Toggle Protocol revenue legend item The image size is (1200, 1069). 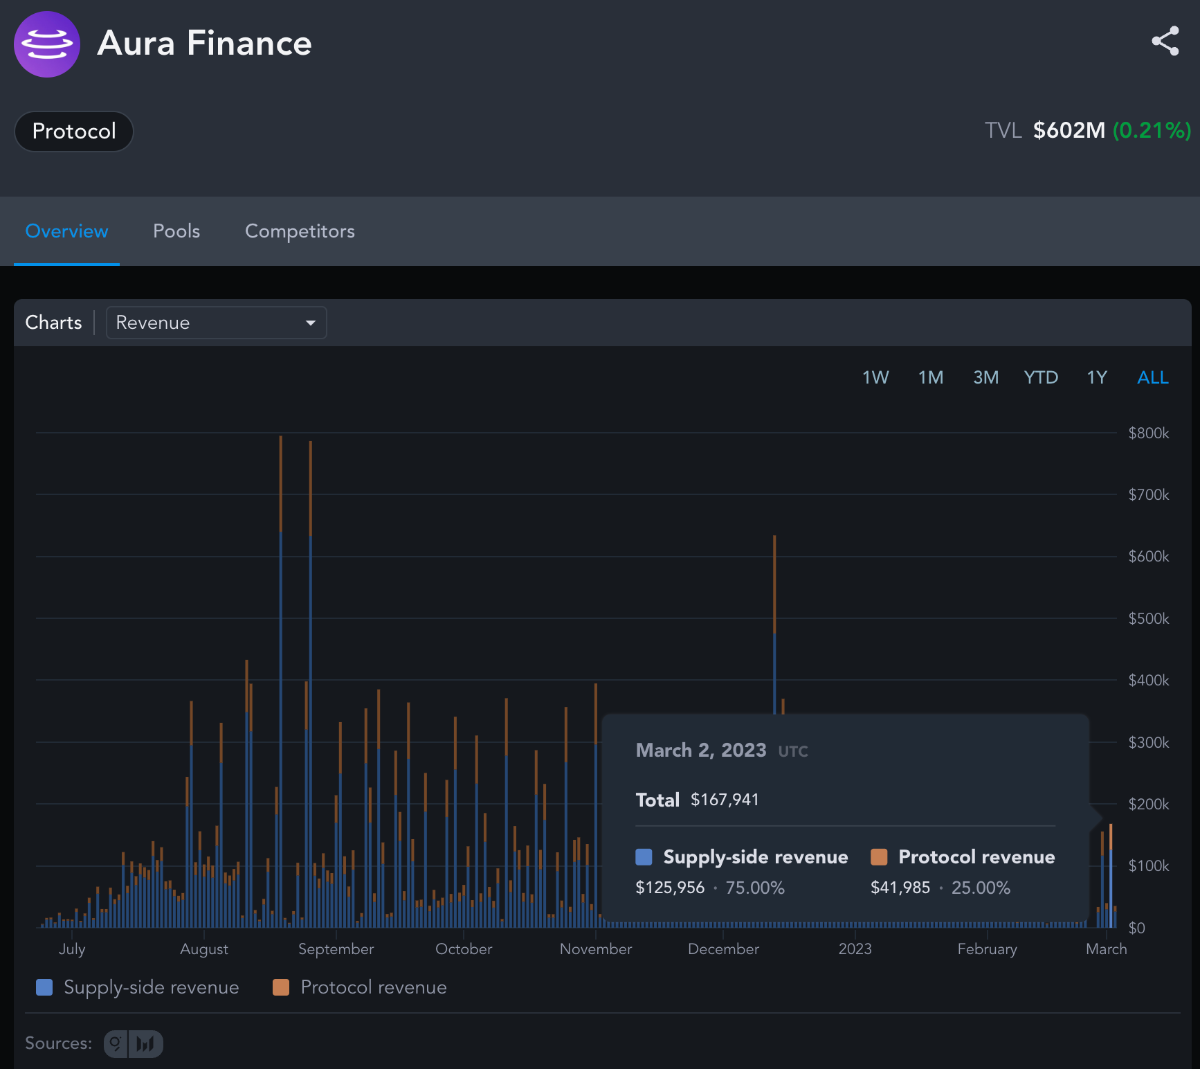pyautogui.click(x=360, y=987)
